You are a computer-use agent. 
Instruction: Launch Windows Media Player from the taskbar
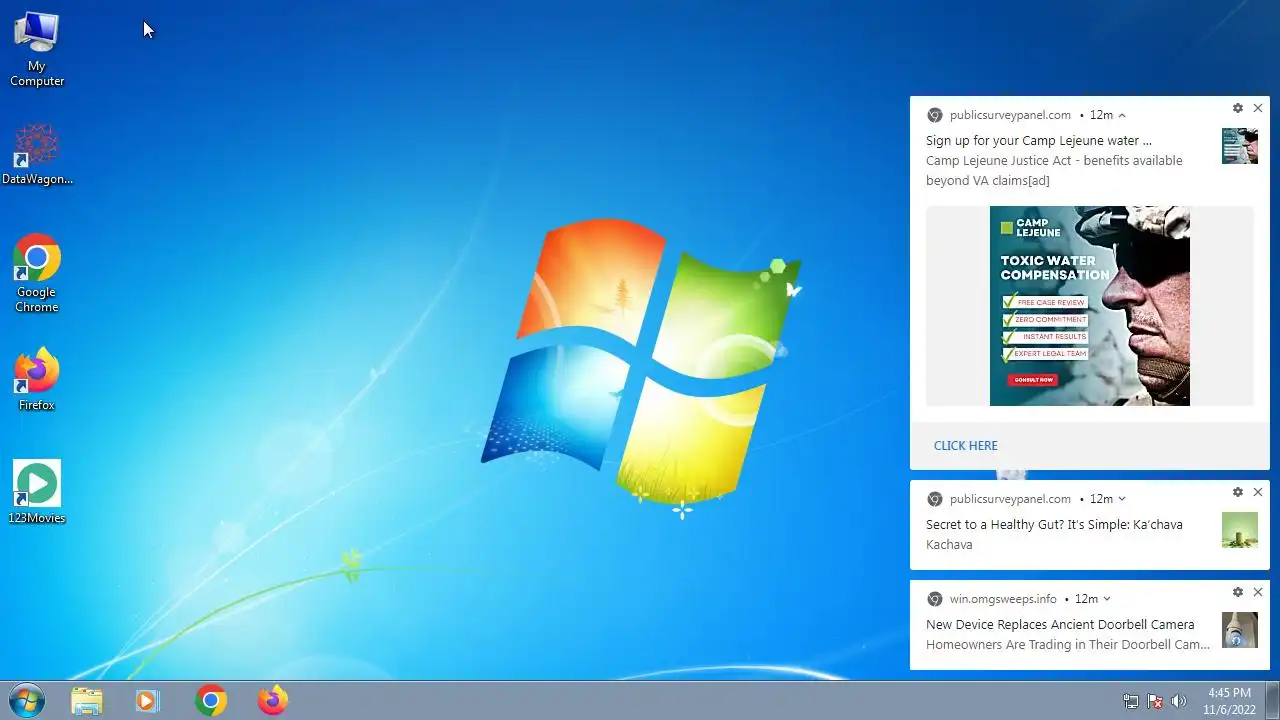(148, 701)
